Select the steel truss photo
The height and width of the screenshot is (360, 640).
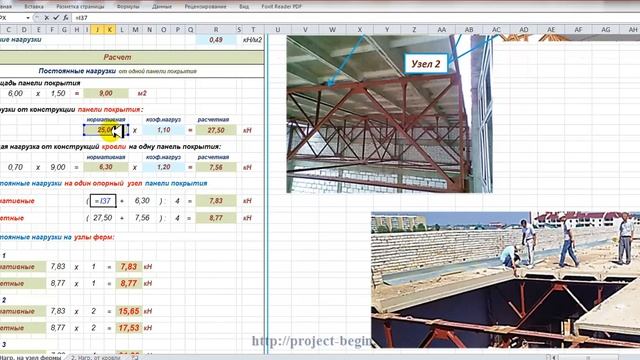coord(389,113)
